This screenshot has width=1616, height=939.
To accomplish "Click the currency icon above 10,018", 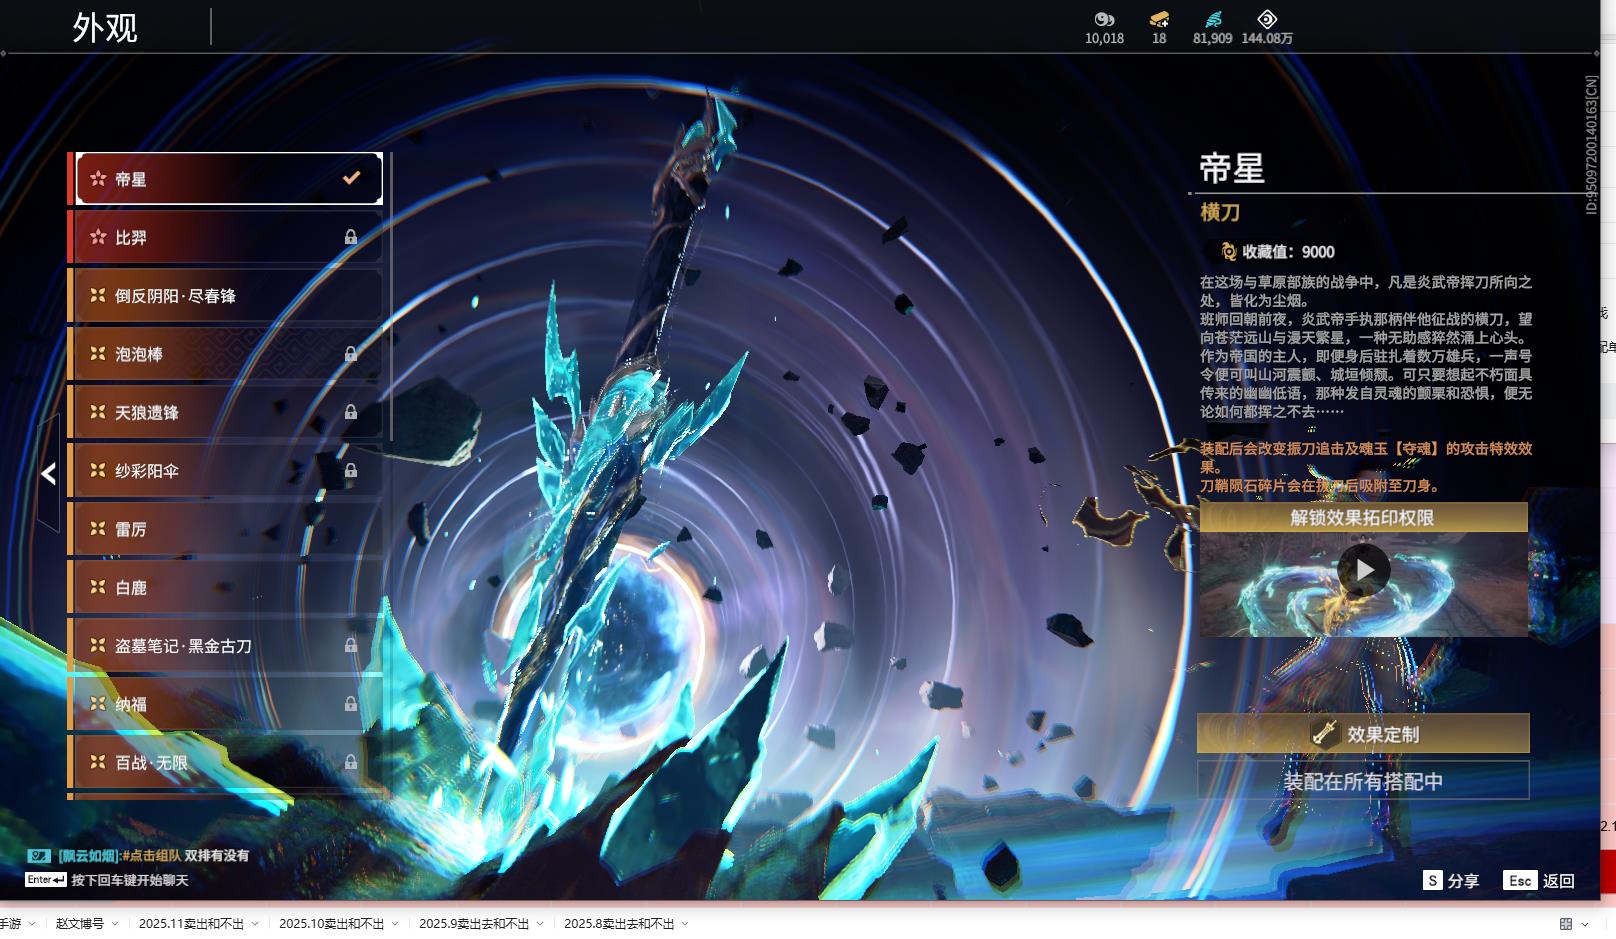I will coord(1104,19).
